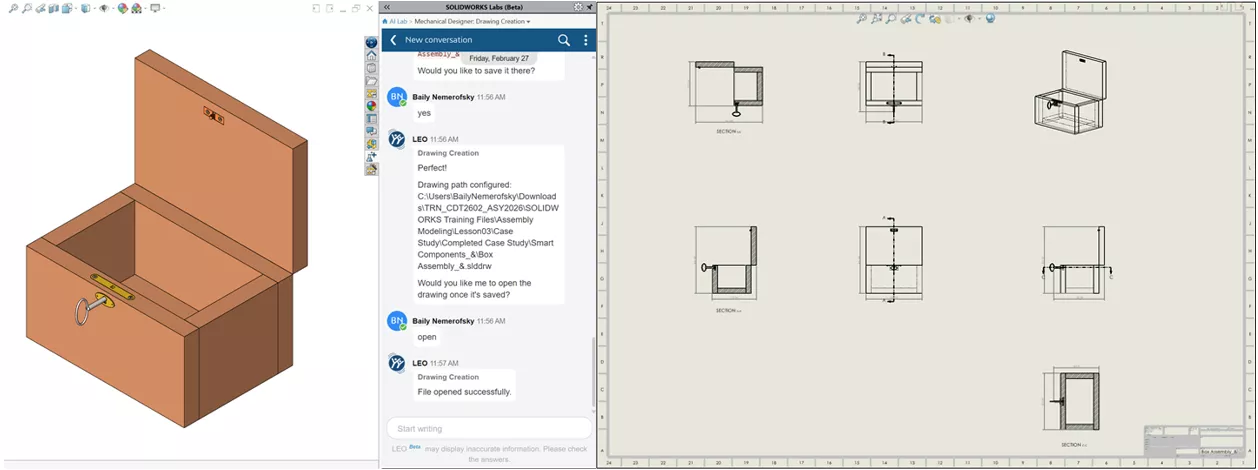Select the Section View icon in the model view toolbar
This screenshot has height=470, width=1258.
pos(54,8)
